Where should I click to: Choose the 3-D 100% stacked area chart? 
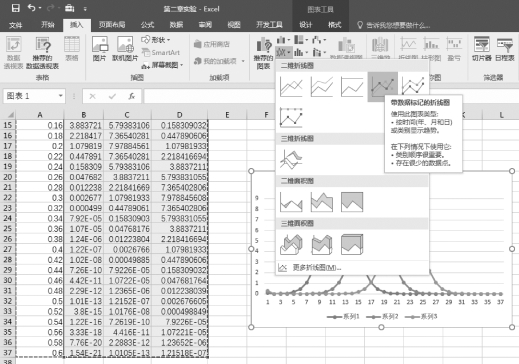point(352,244)
